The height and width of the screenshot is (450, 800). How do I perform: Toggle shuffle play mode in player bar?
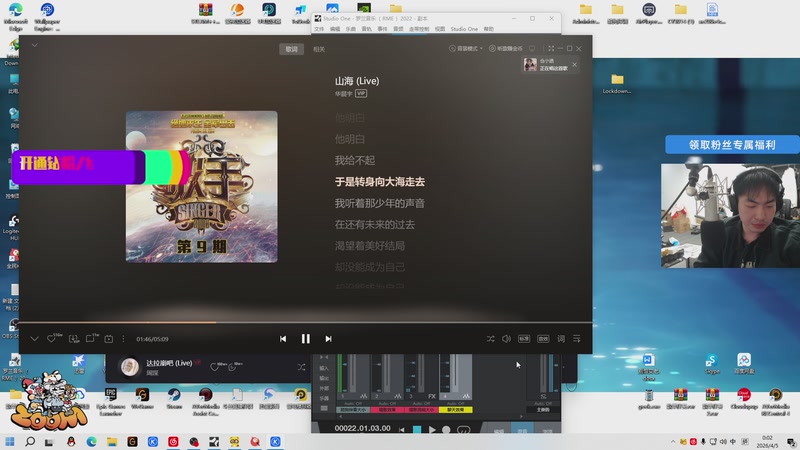click(x=490, y=339)
